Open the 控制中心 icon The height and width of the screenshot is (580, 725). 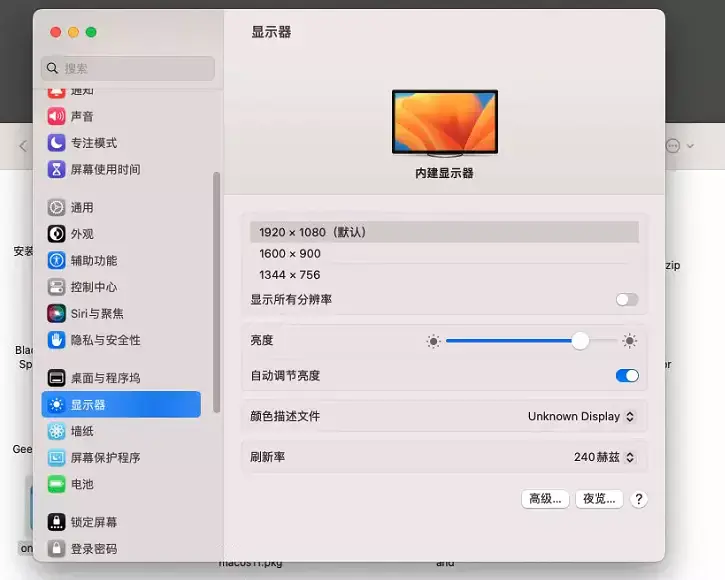pos(56,287)
